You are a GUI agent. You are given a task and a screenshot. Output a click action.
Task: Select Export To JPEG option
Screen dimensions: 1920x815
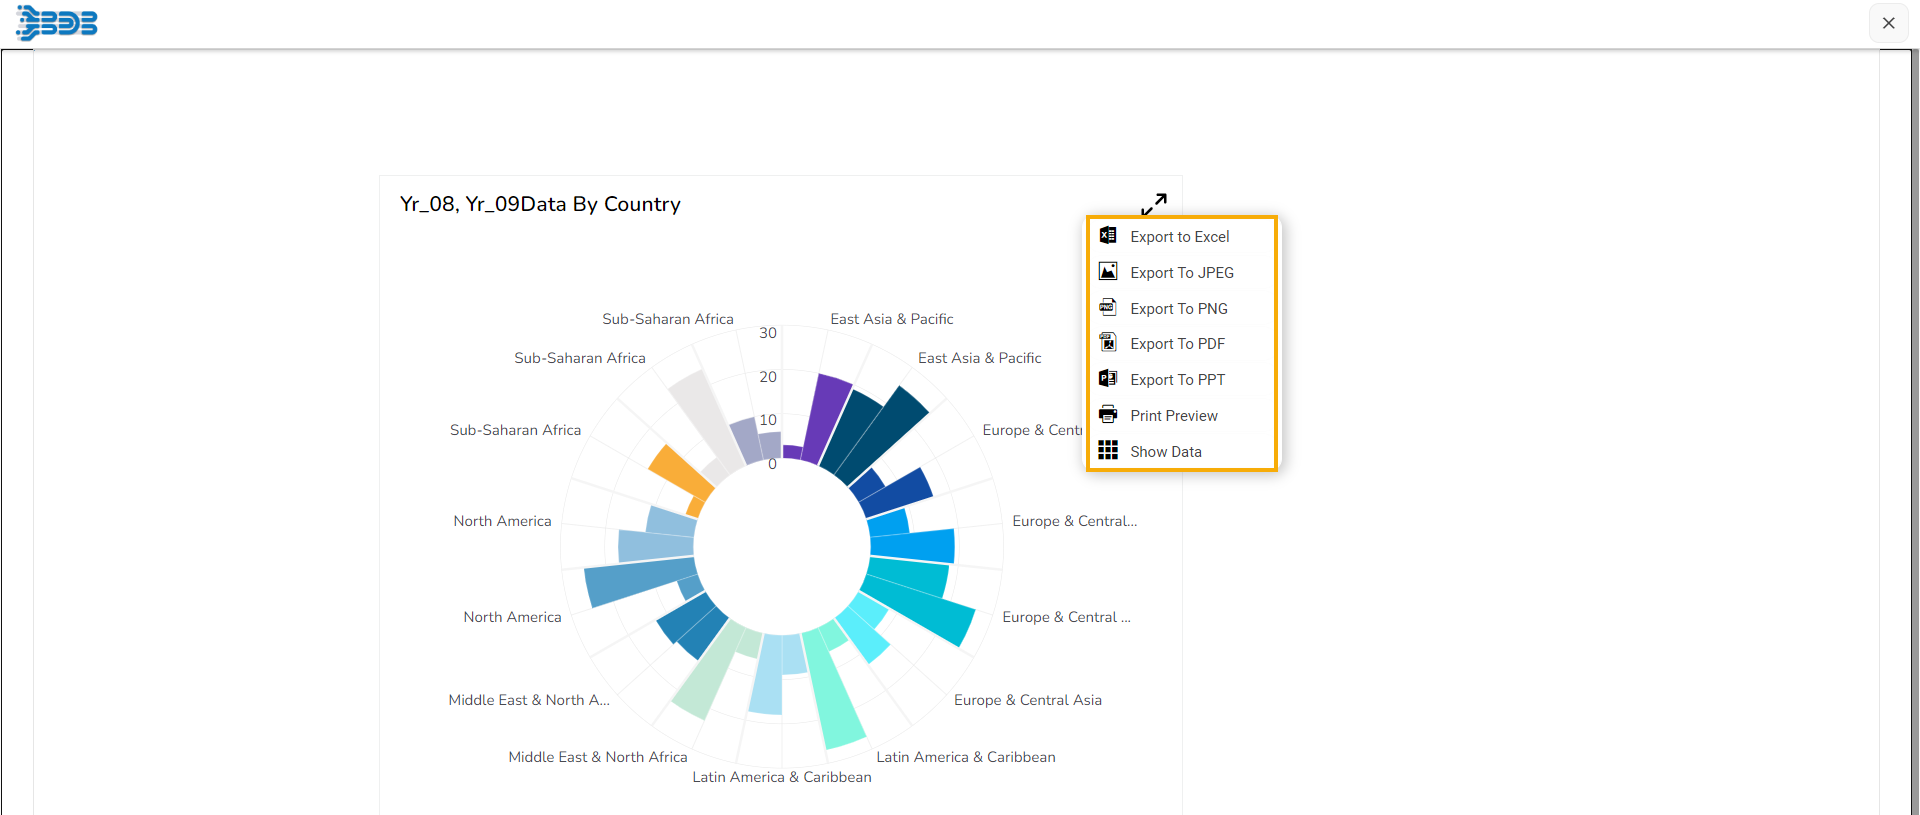(x=1182, y=273)
